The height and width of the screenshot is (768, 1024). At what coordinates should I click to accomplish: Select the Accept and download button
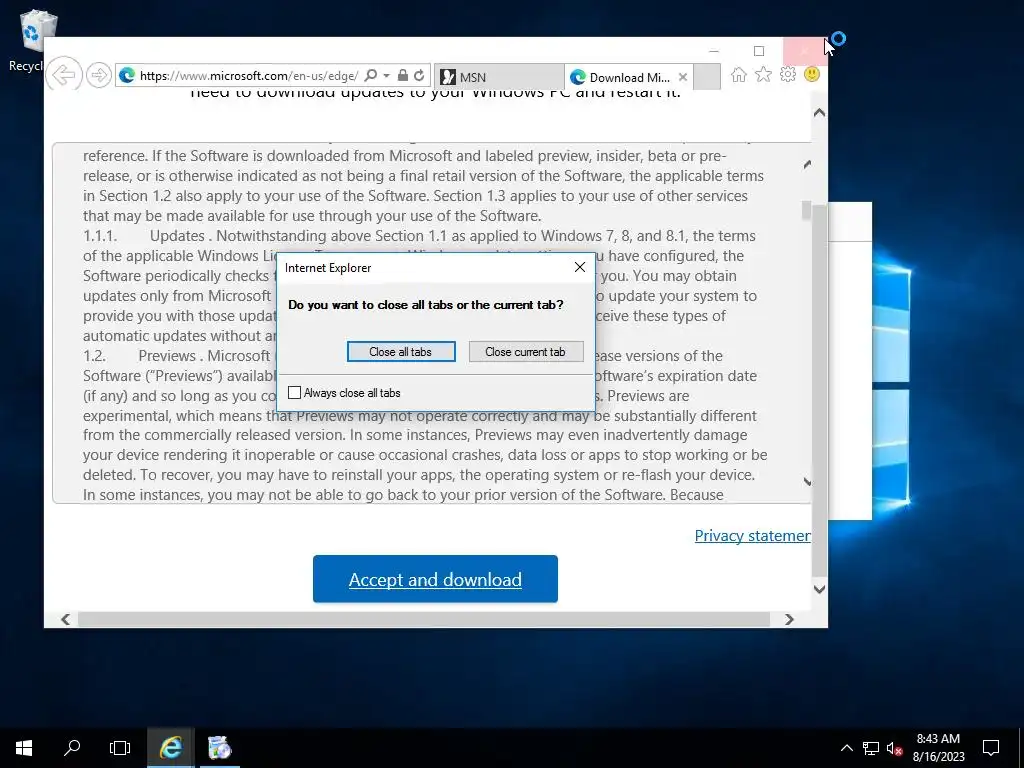click(x=435, y=579)
